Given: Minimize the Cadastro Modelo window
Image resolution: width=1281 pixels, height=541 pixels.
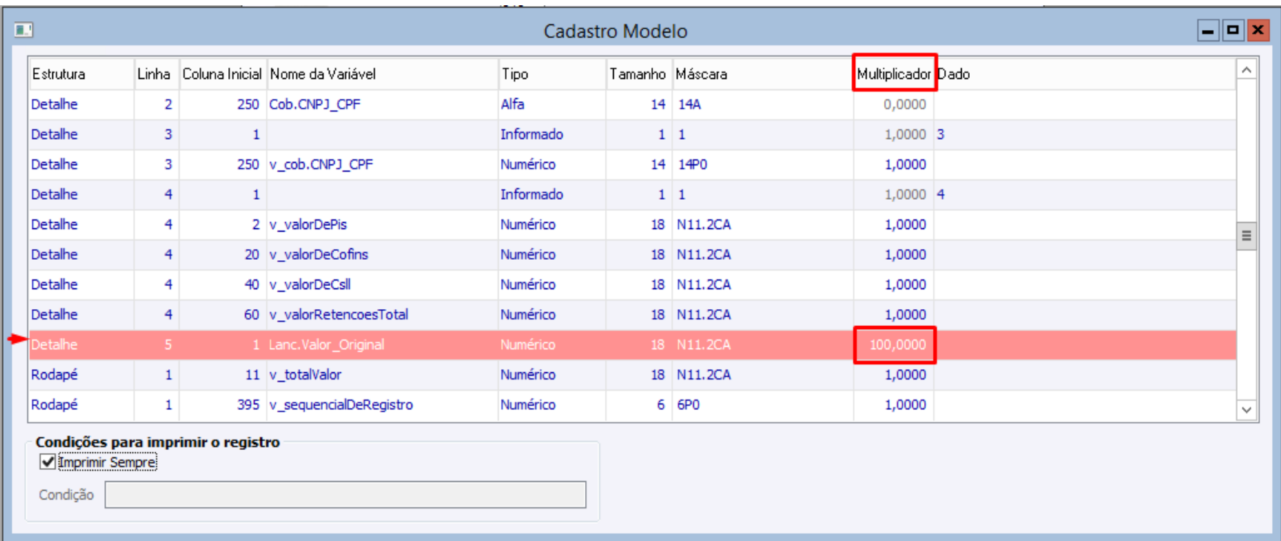Looking at the screenshot, I should click(1209, 31).
